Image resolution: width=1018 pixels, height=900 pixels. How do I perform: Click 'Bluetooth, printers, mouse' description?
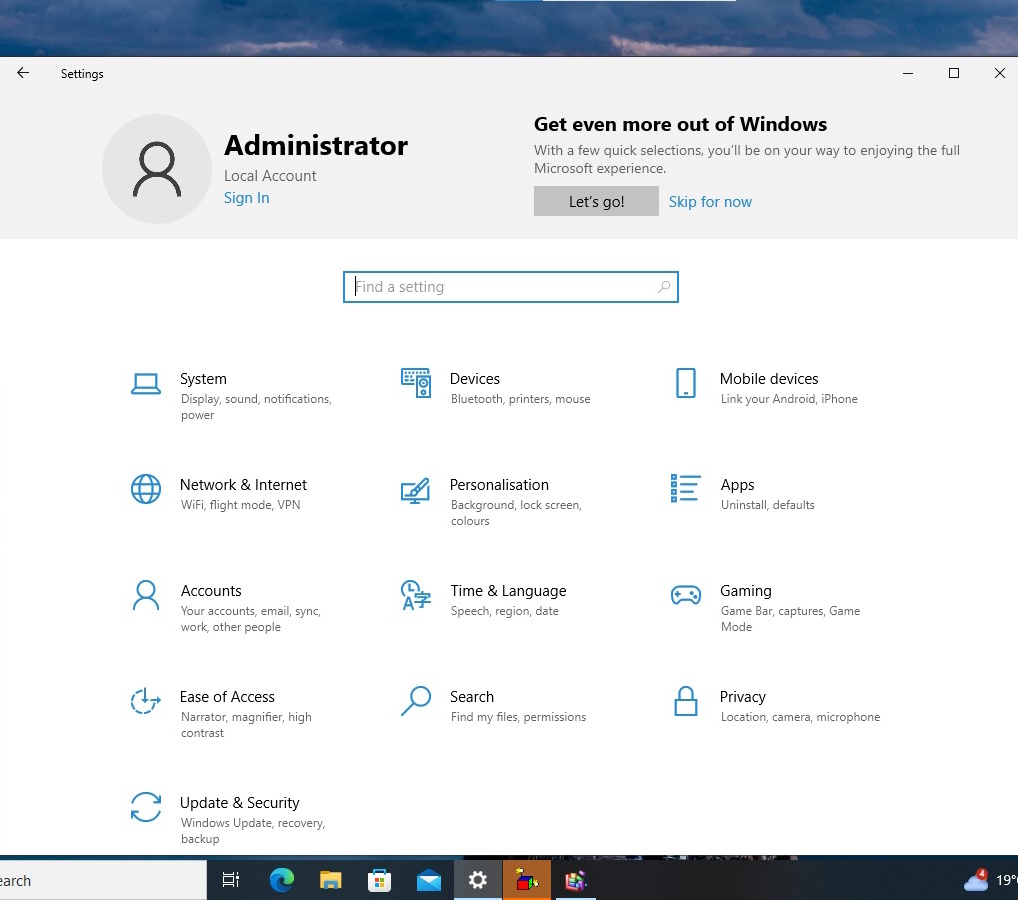click(520, 399)
